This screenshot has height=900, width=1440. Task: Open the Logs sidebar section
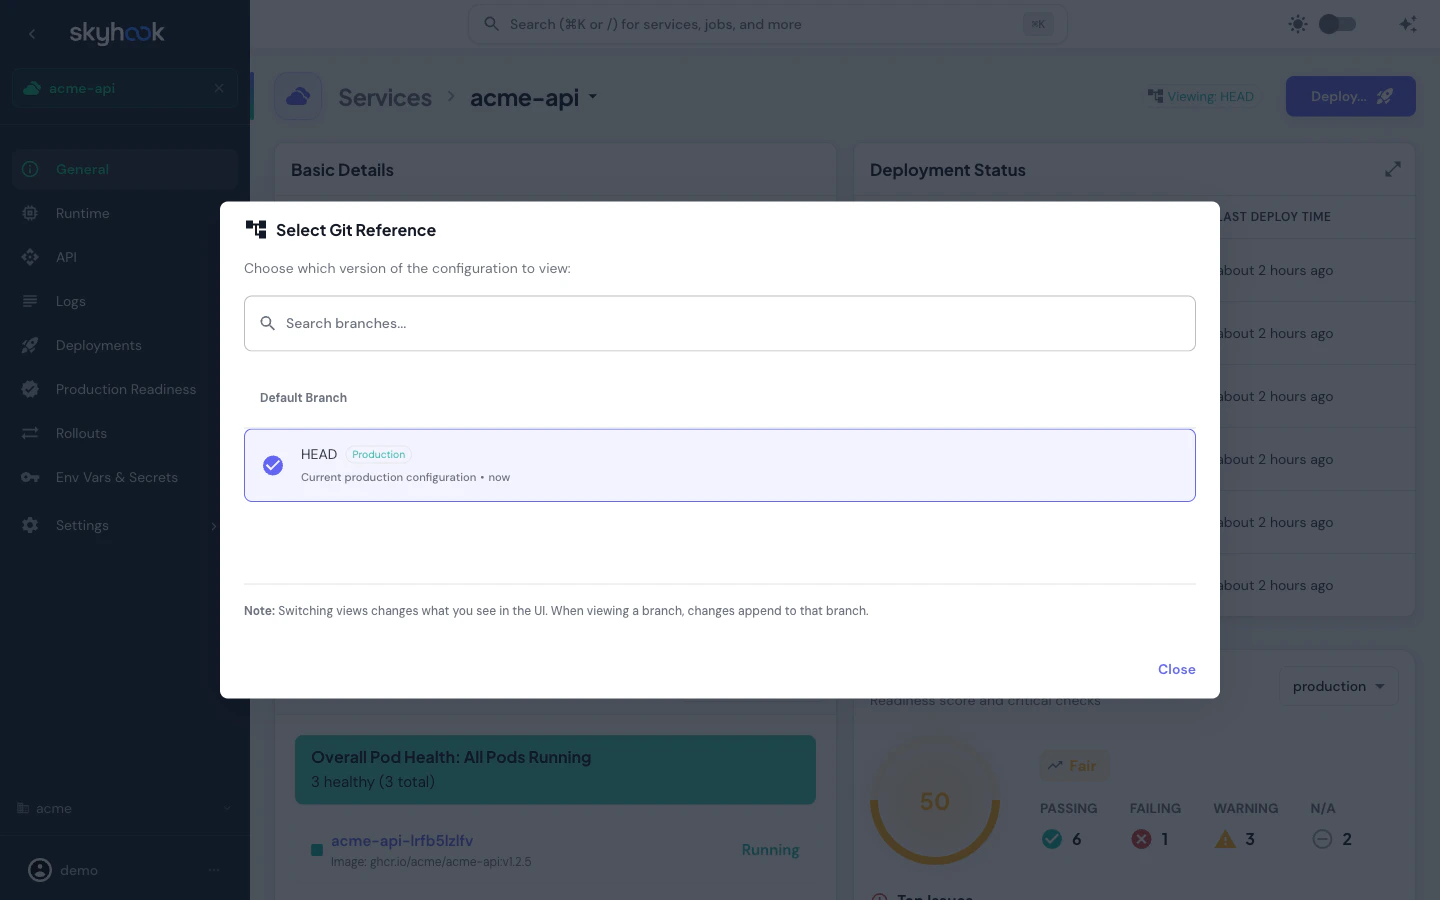[x=124, y=301]
